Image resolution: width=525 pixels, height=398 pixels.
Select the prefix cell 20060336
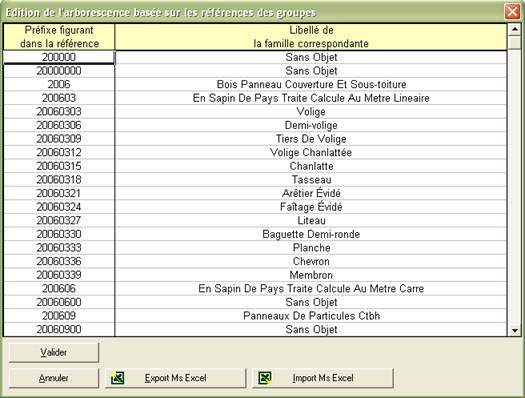(x=59, y=261)
